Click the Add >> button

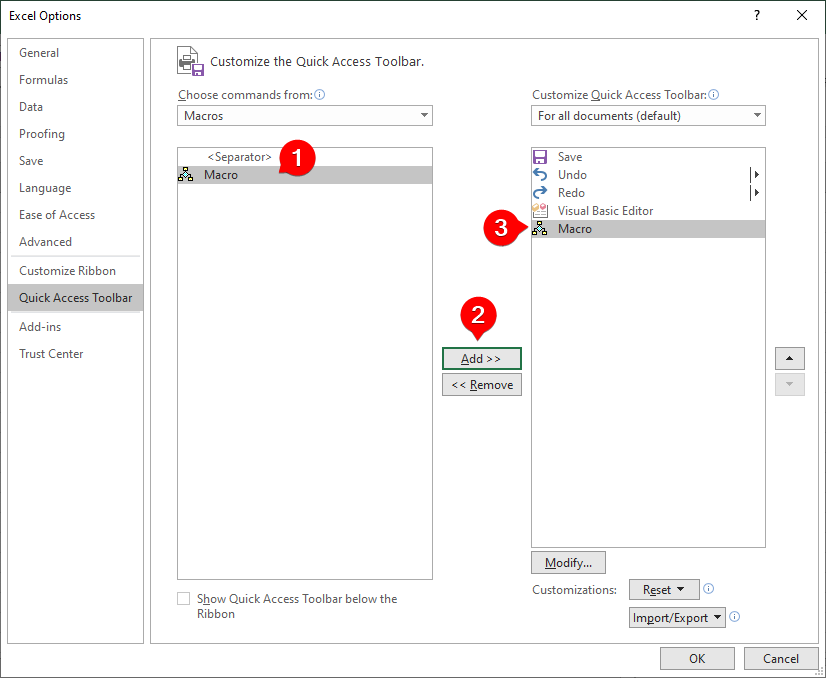click(x=481, y=359)
